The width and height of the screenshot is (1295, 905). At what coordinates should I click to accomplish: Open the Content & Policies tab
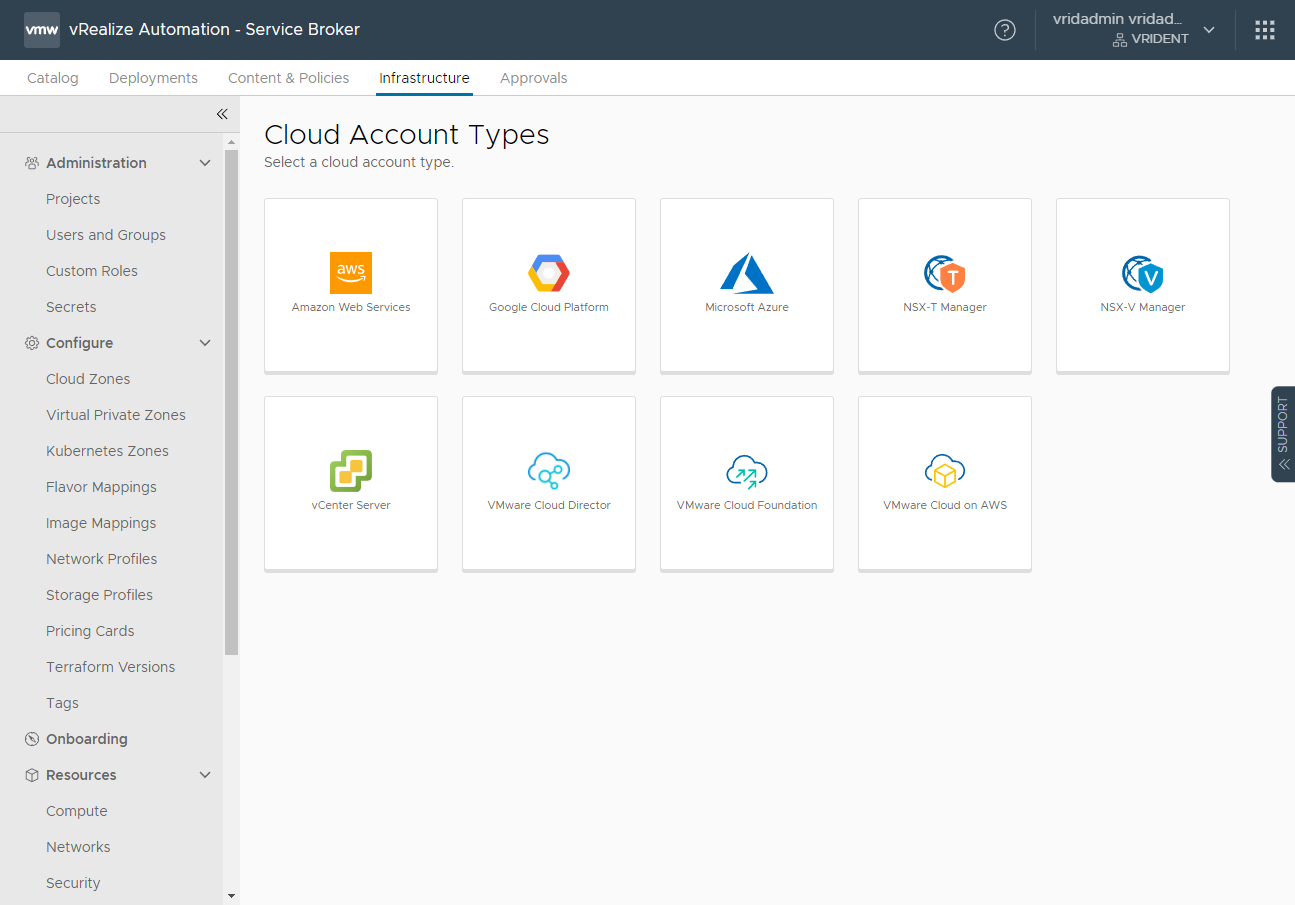(289, 78)
